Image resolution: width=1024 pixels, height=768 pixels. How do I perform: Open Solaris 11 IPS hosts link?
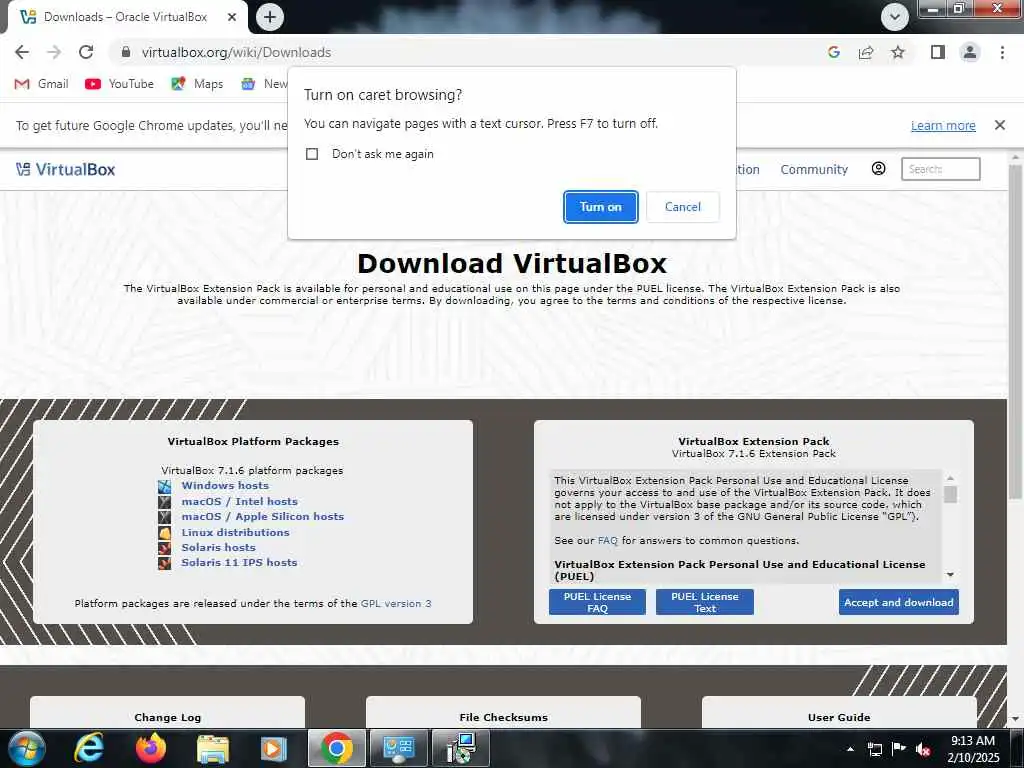[239, 562]
